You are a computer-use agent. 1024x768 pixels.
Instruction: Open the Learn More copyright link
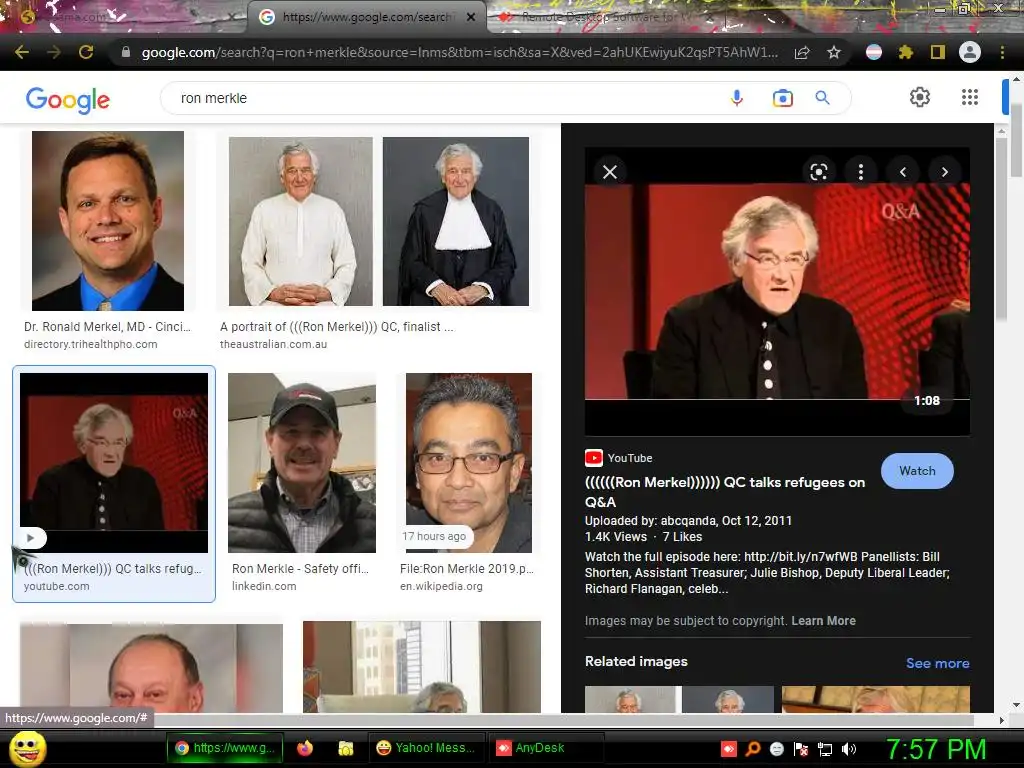pyautogui.click(x=823, y=620)
